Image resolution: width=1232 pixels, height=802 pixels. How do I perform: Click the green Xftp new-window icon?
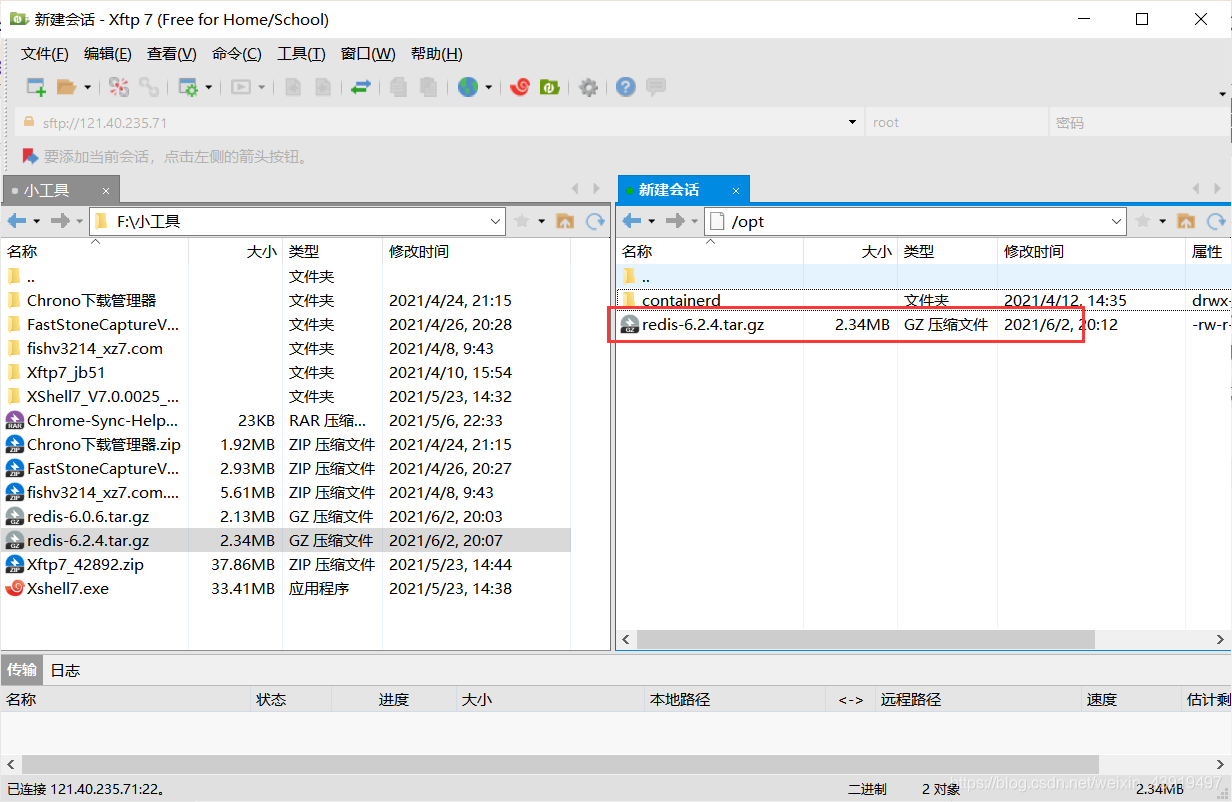549,87
